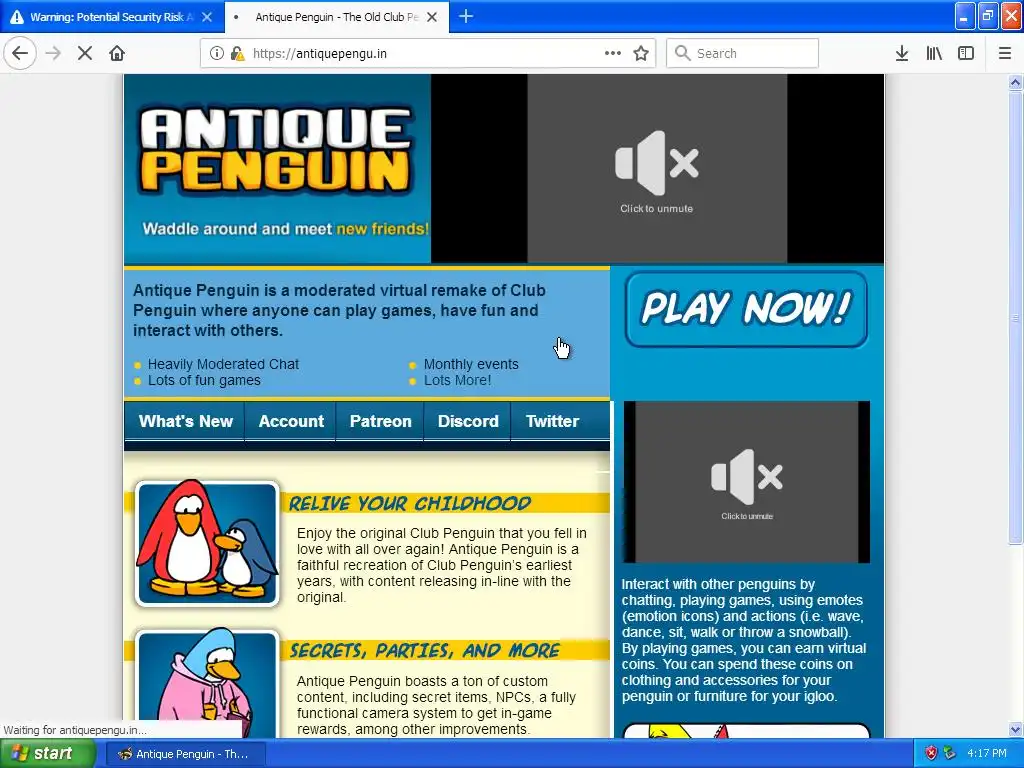1024x768 pixels.
Task: Open page actions three-dot menu
Action: pyautogui.click(x=613, y=53)
